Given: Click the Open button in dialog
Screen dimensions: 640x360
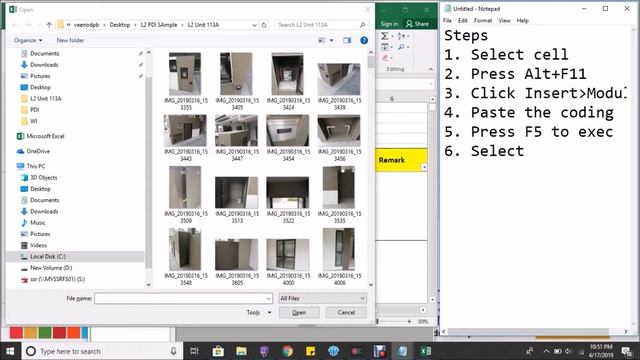Looking at the screenshot, I should [299, 312].
